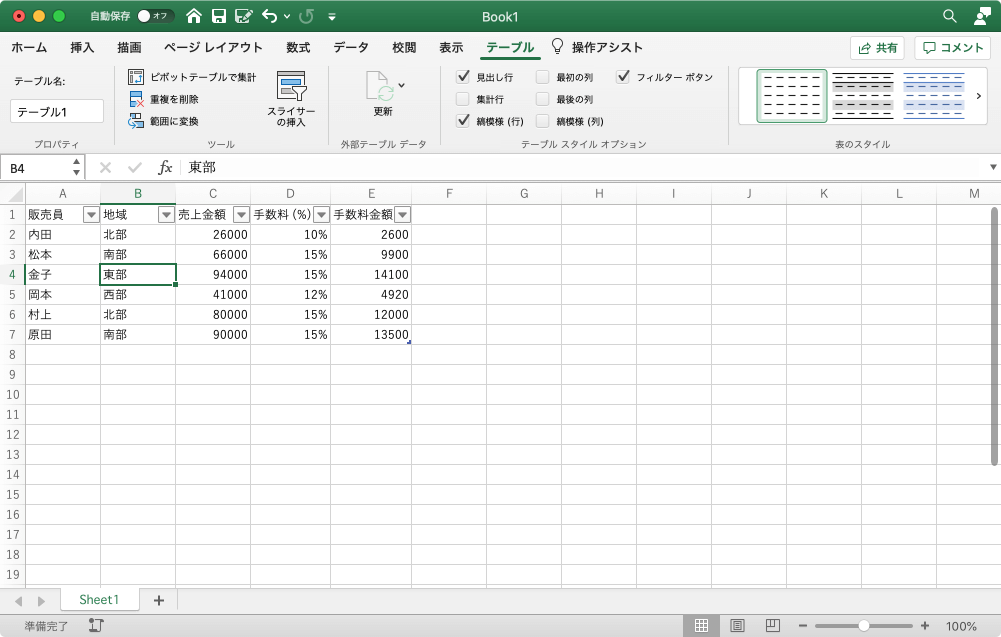Click the zoom out minus button
The height and width of the screenshot is (637, 1001).
[x=802, y=626]
